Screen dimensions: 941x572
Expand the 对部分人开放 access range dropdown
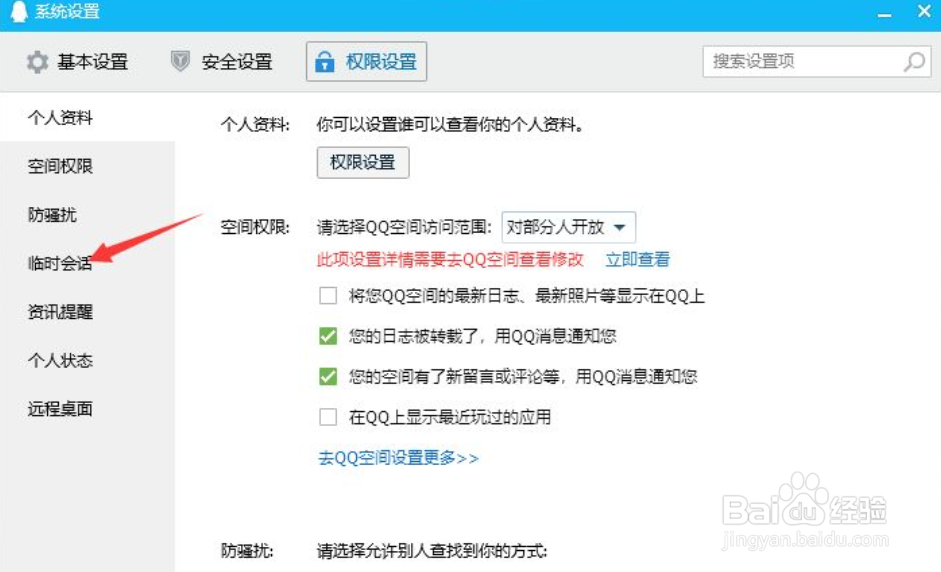point(568,227)
